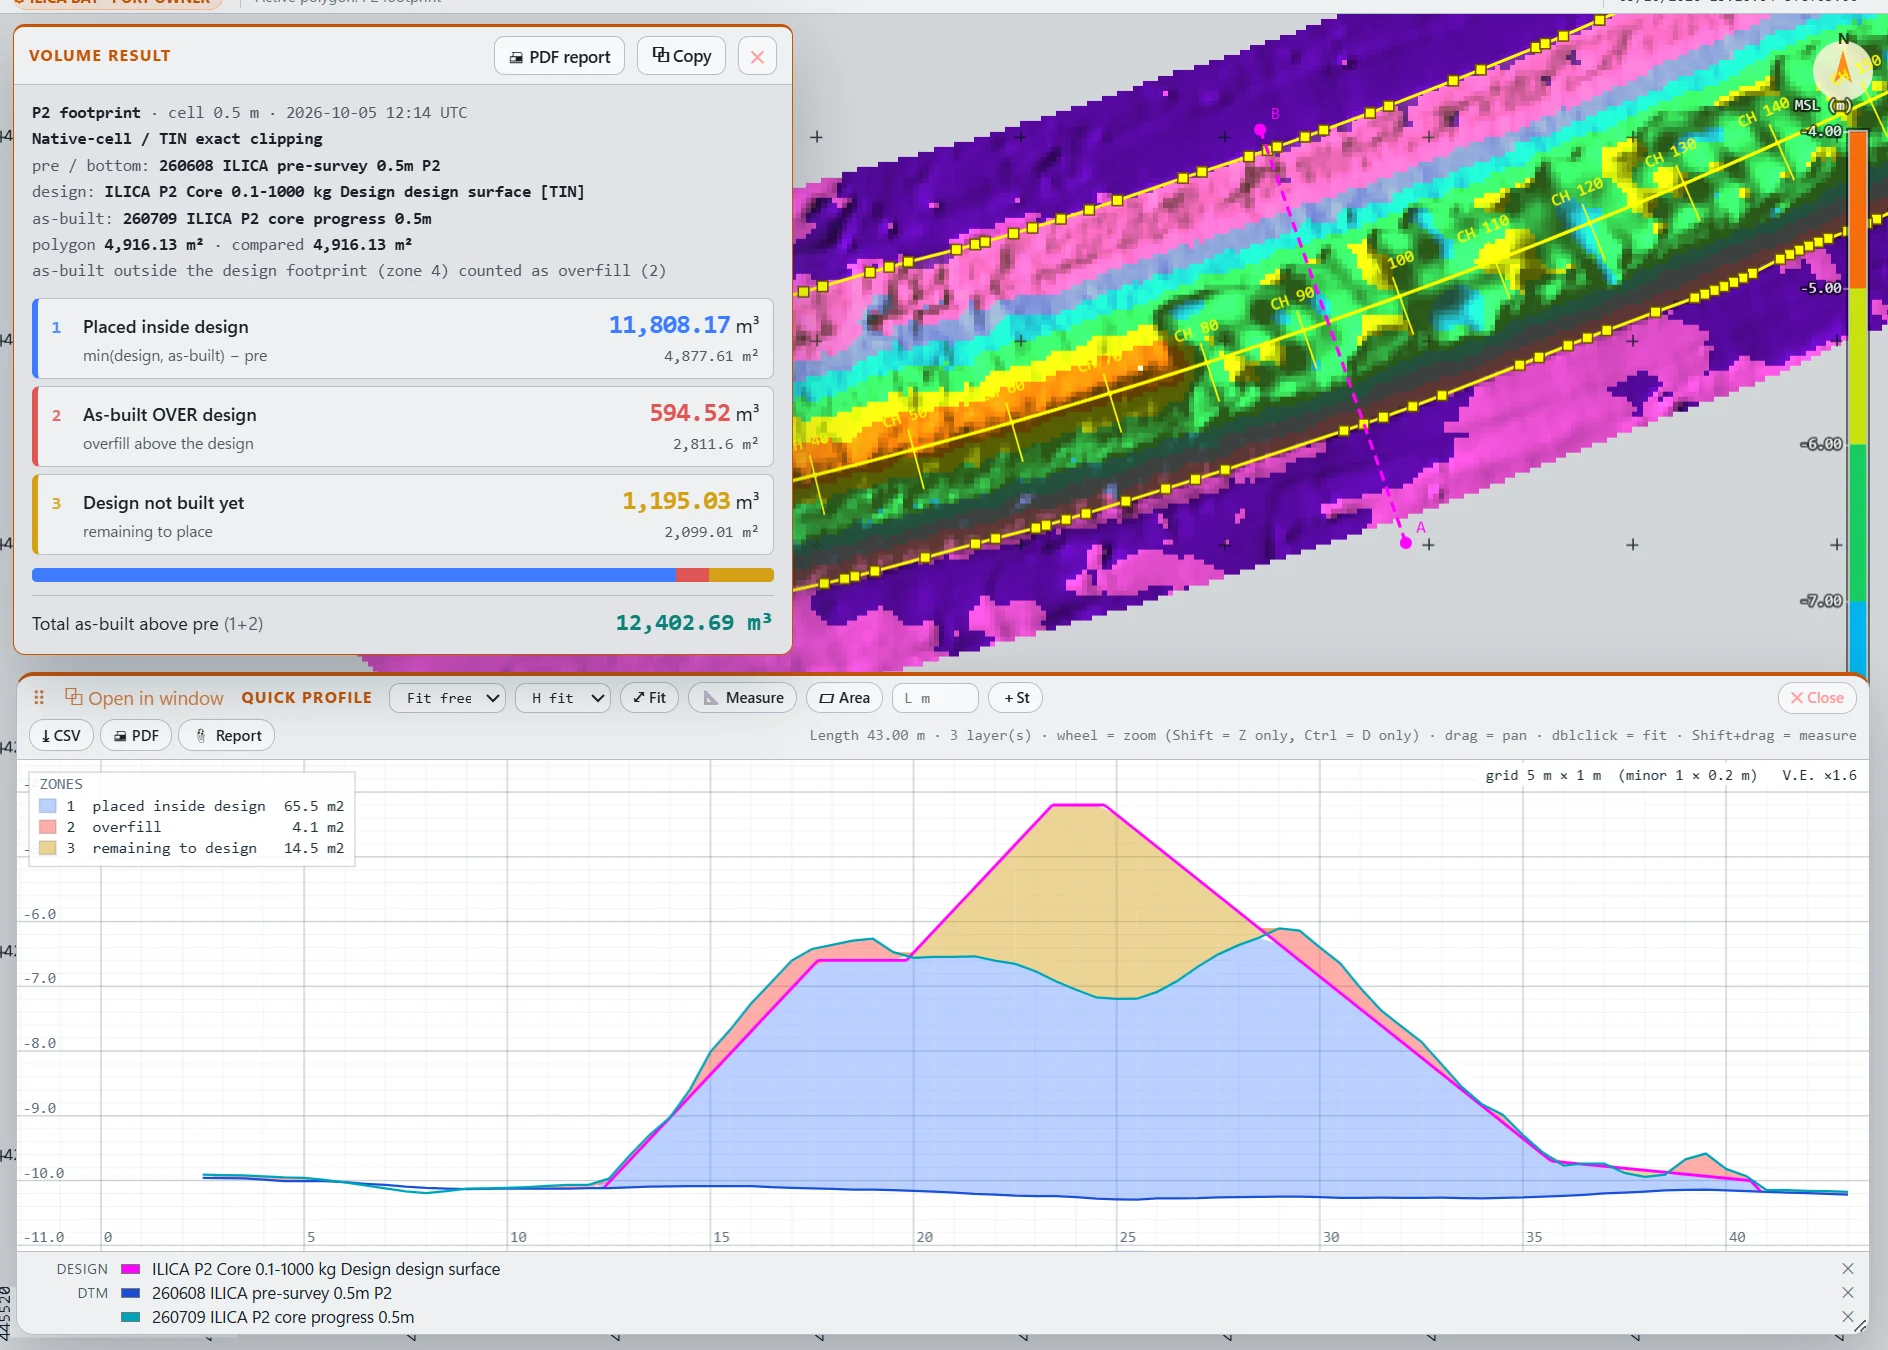
Task: Activate the Measure tool
Action: tap(742, 698)
